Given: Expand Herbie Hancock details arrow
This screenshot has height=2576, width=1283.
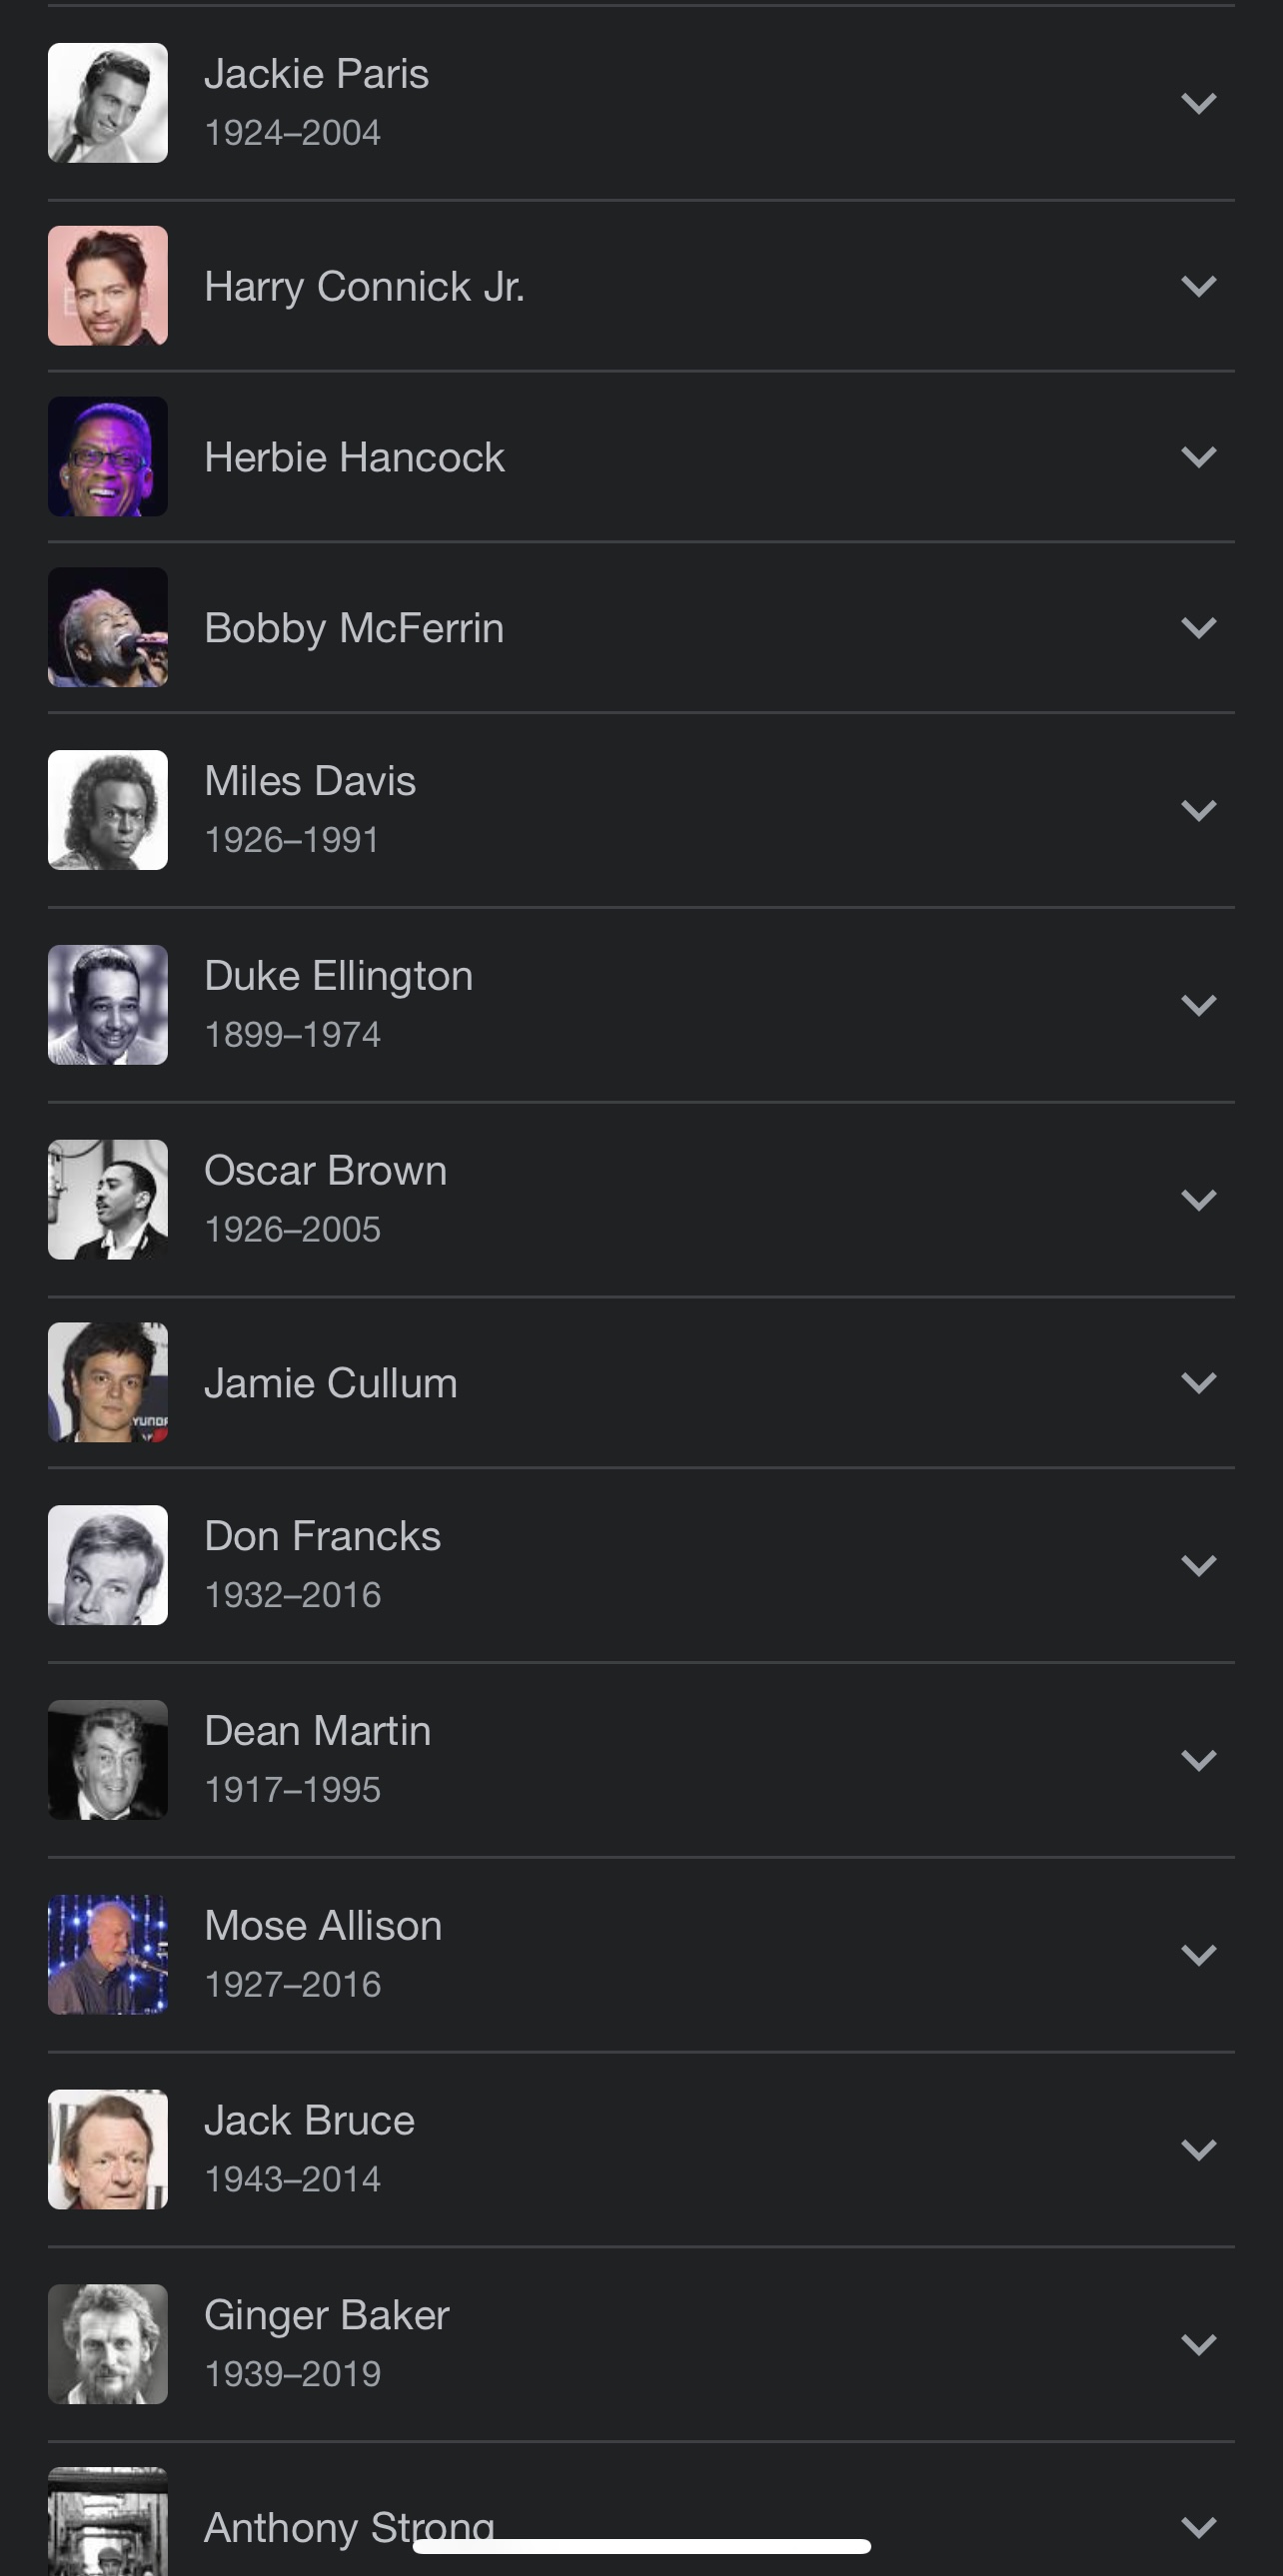Looking at the screenshot, I should (x=1198, y=457).
